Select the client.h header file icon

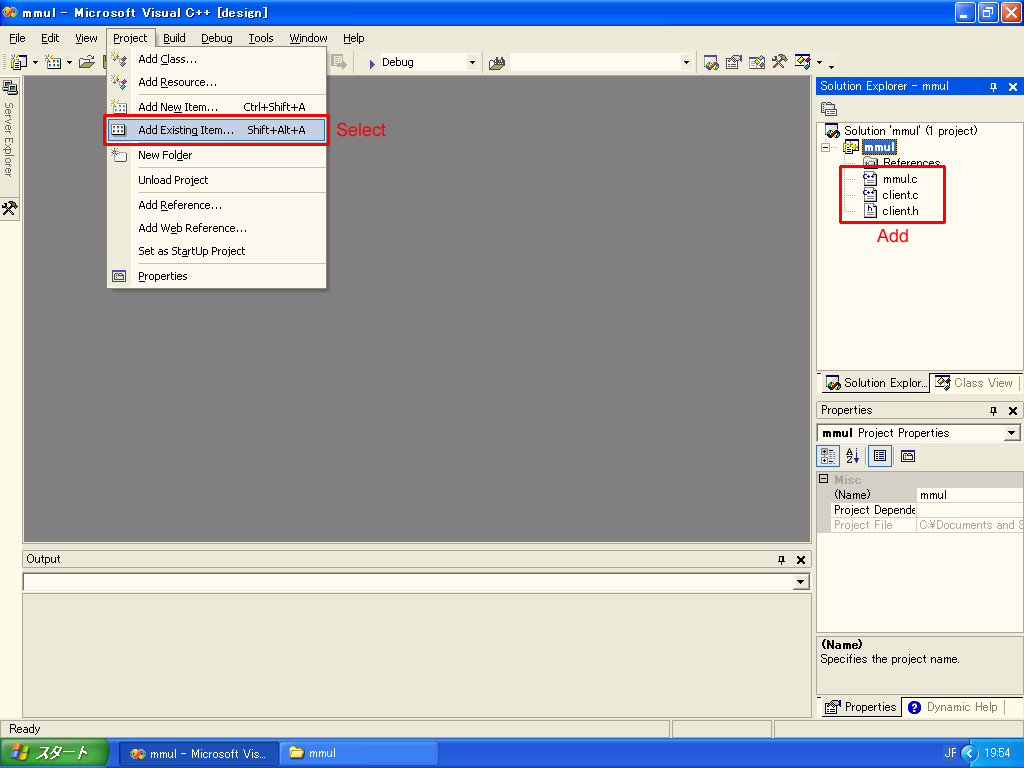870,210
